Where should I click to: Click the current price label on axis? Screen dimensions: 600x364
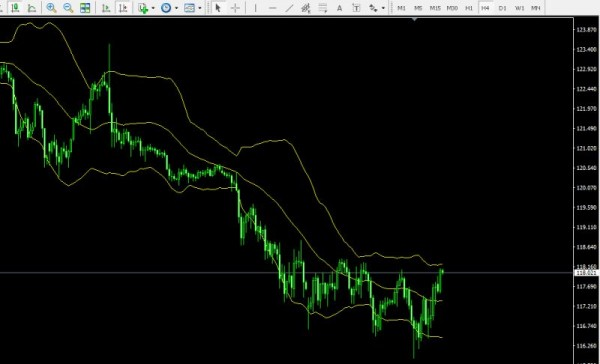pyautogui.click(x=586, y=273)
